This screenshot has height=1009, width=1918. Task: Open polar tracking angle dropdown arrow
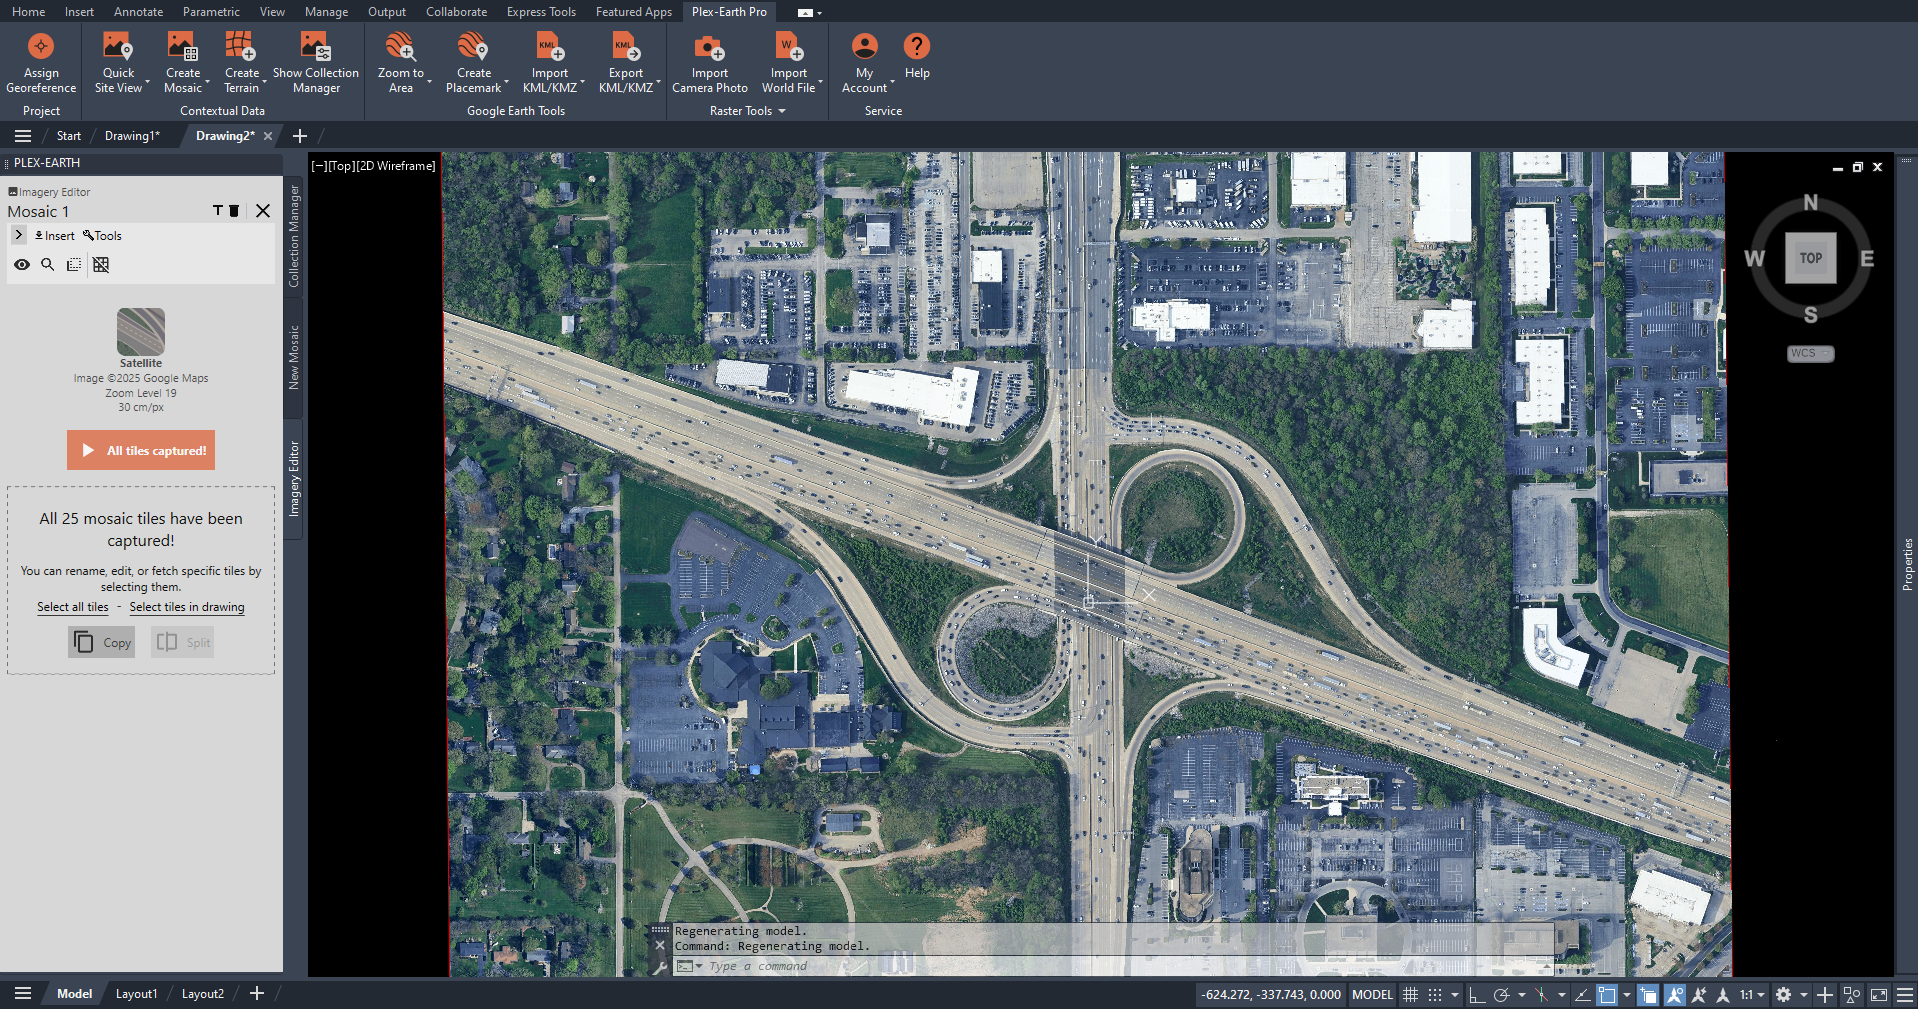(x=1522, y=995)
